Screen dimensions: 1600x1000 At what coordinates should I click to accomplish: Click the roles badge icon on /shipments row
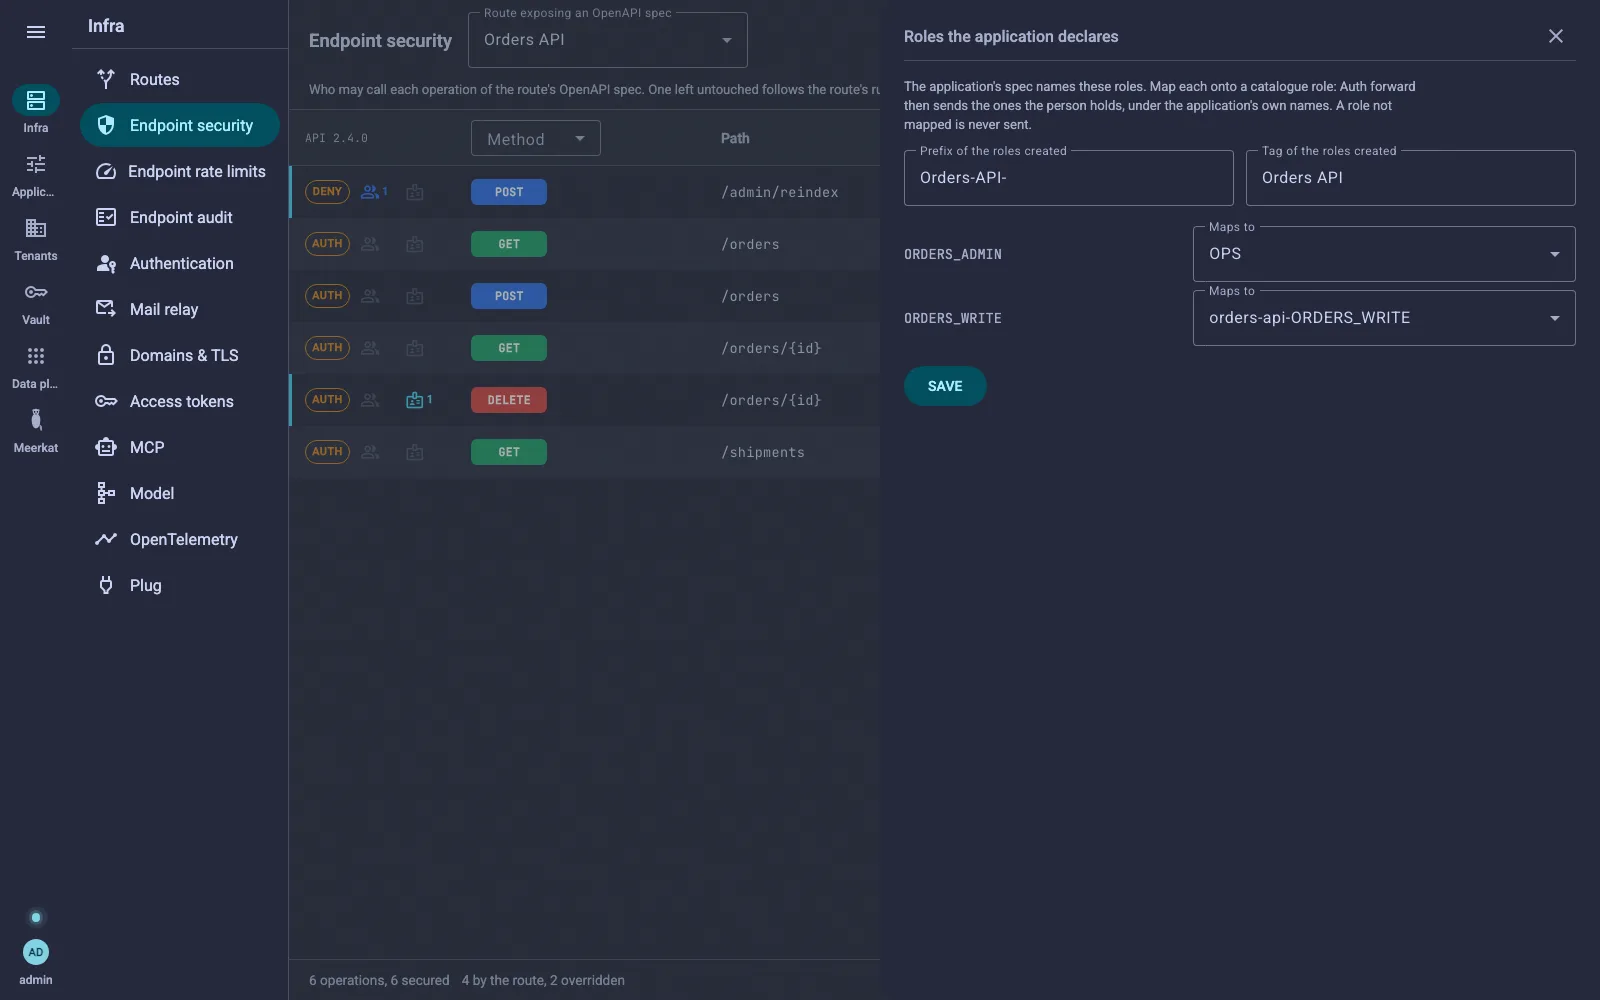pos(415,452)
